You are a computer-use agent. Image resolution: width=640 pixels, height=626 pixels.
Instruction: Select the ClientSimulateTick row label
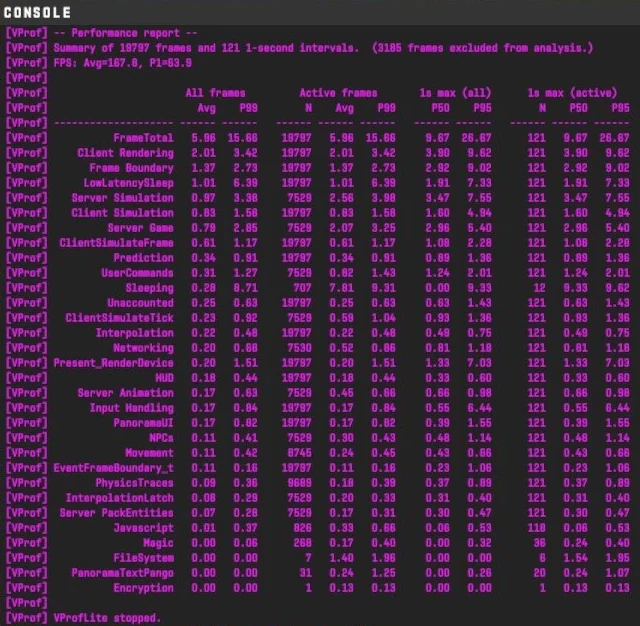[120, 318]
